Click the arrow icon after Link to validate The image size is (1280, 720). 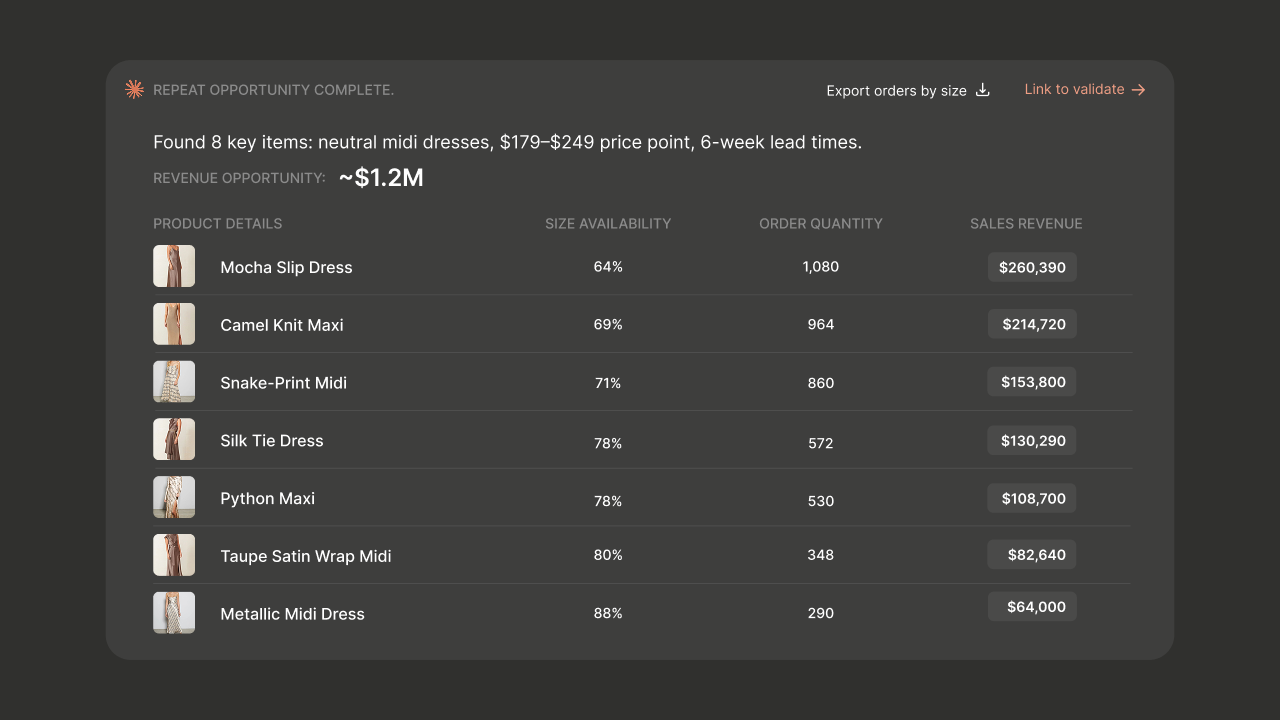(1139, 90)
